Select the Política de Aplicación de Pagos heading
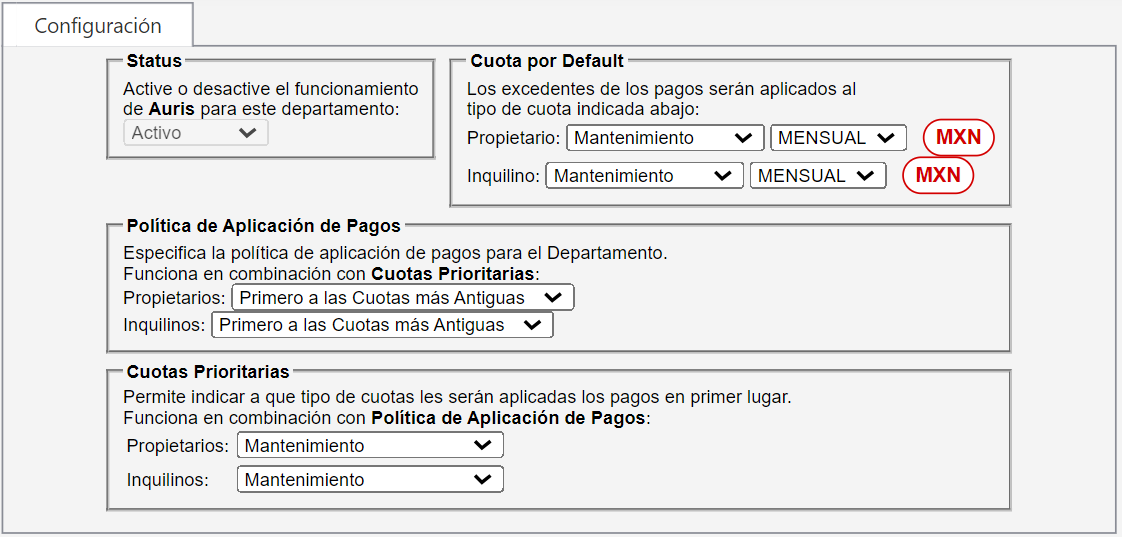 click(263, 226)
